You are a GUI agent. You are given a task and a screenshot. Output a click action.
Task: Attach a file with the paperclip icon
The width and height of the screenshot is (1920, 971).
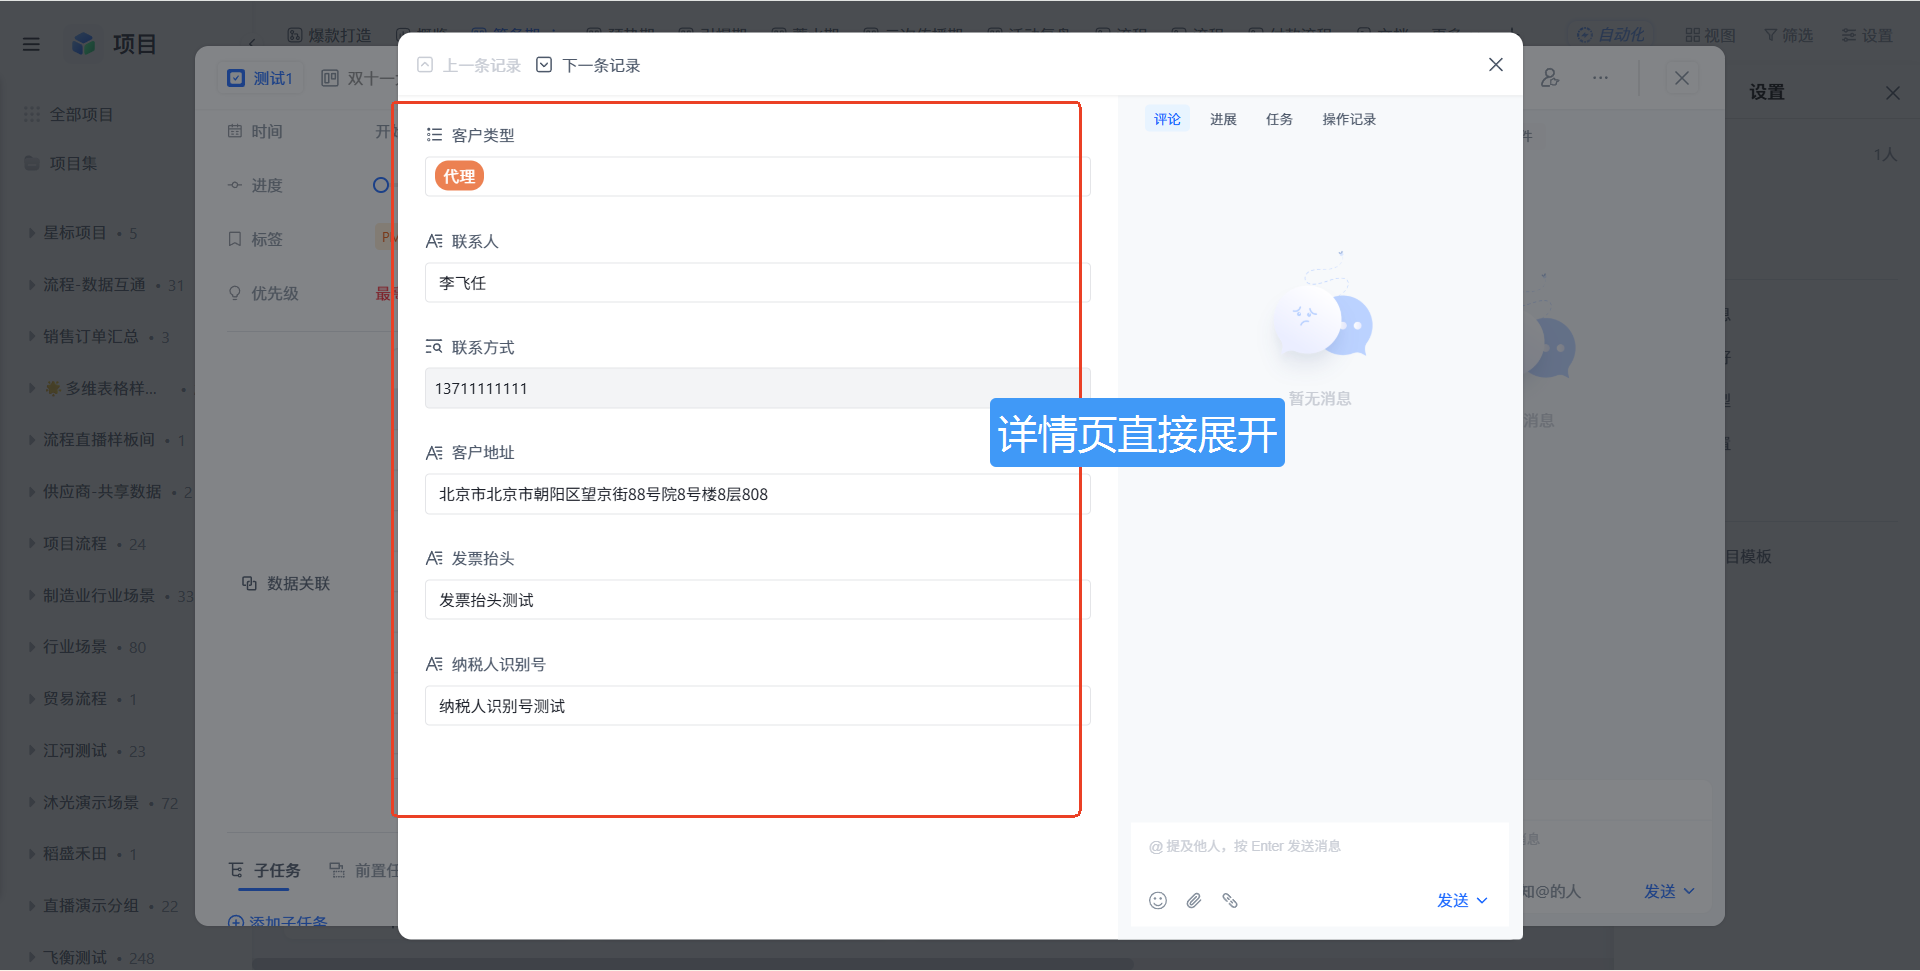click(1194, 900)
